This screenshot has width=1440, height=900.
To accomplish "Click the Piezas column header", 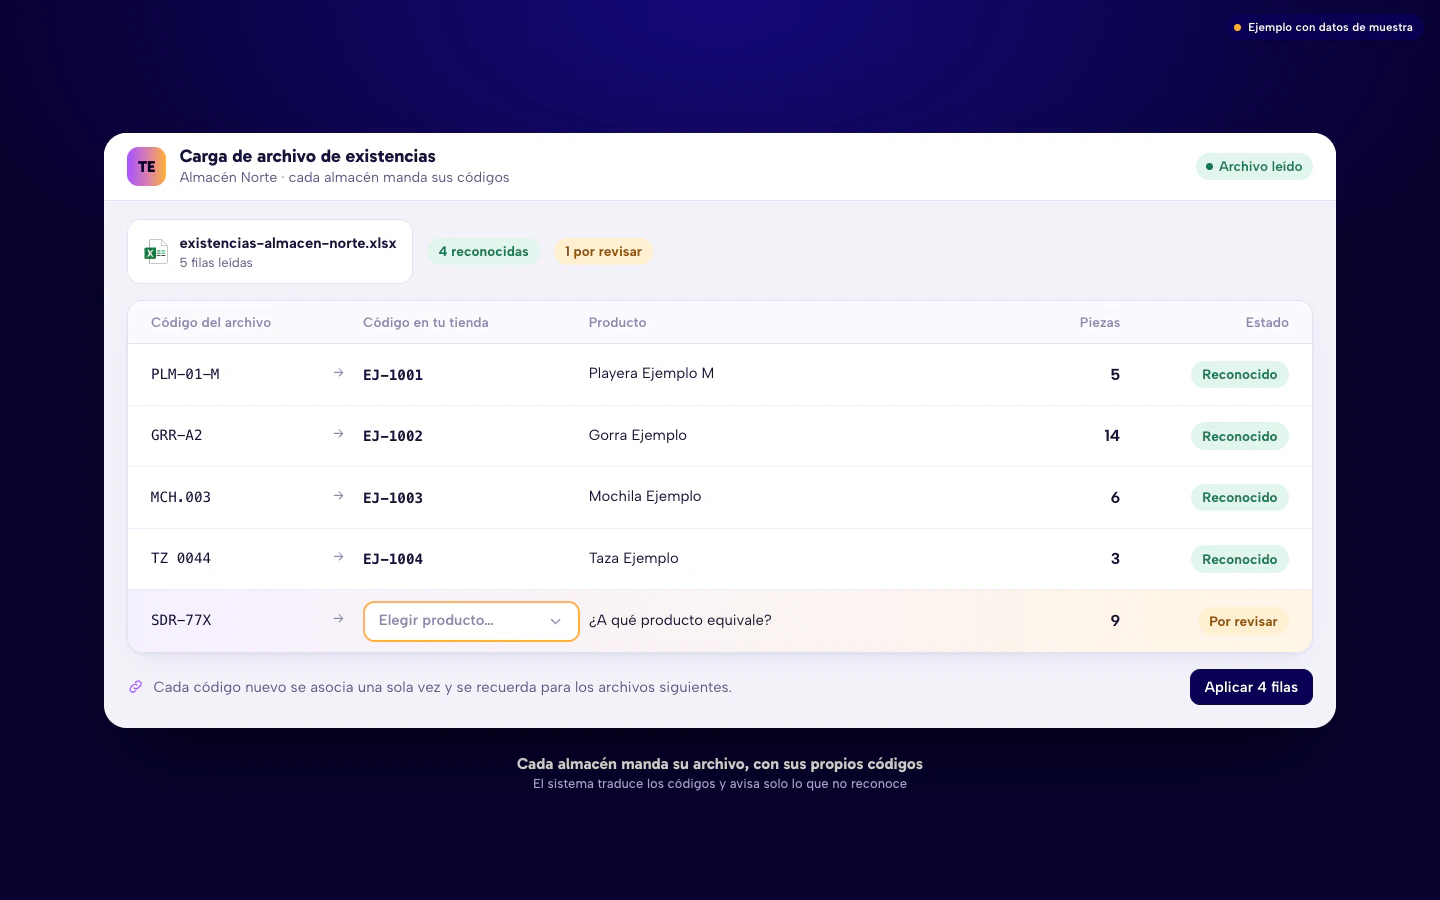I will point(1100,323).
